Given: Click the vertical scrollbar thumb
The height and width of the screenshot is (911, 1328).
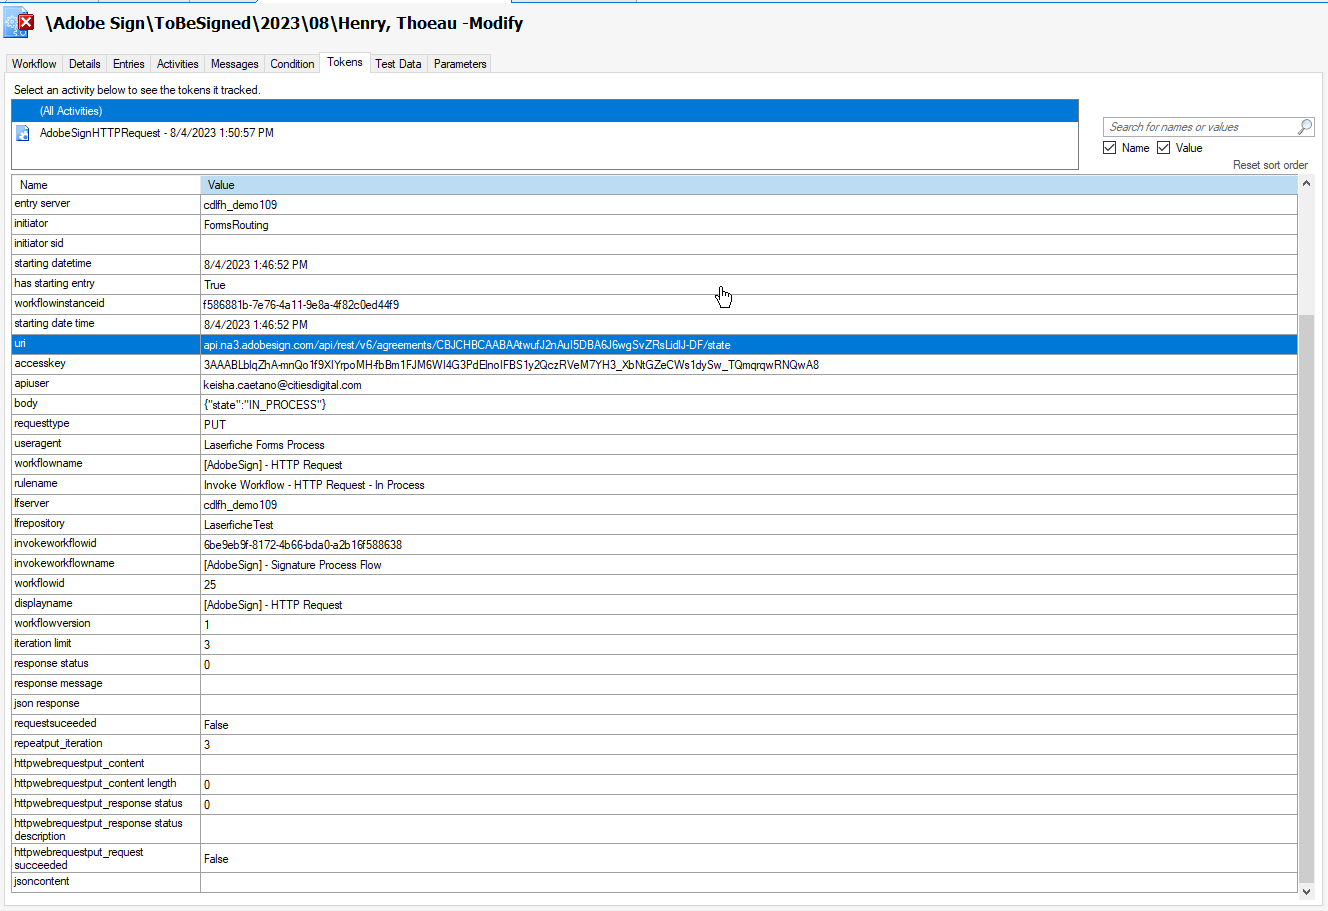Looking at the screenshot, I should tap(1306, 597).
